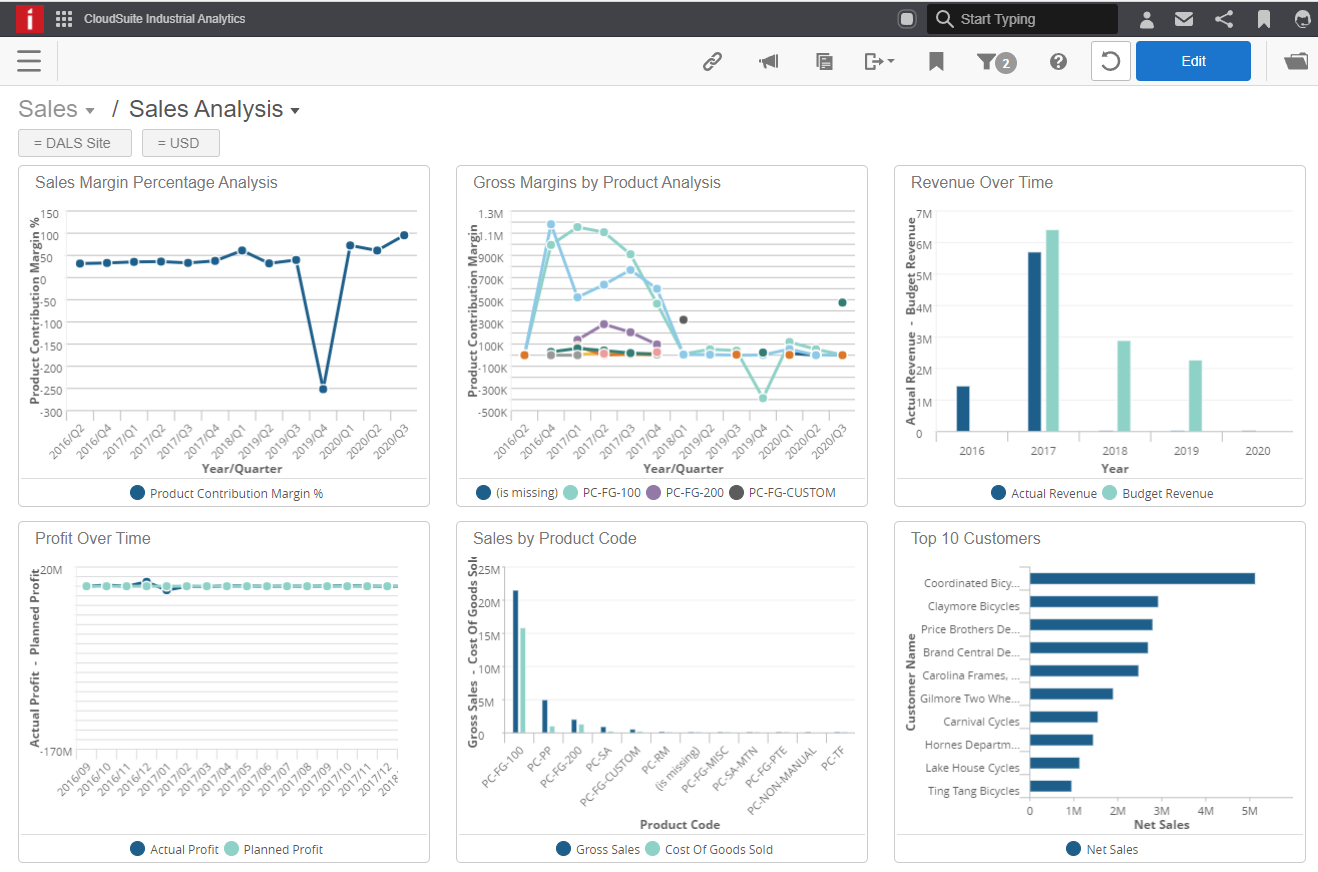
Task: Toggle Actual Profit legend entry
Action: 174,849
